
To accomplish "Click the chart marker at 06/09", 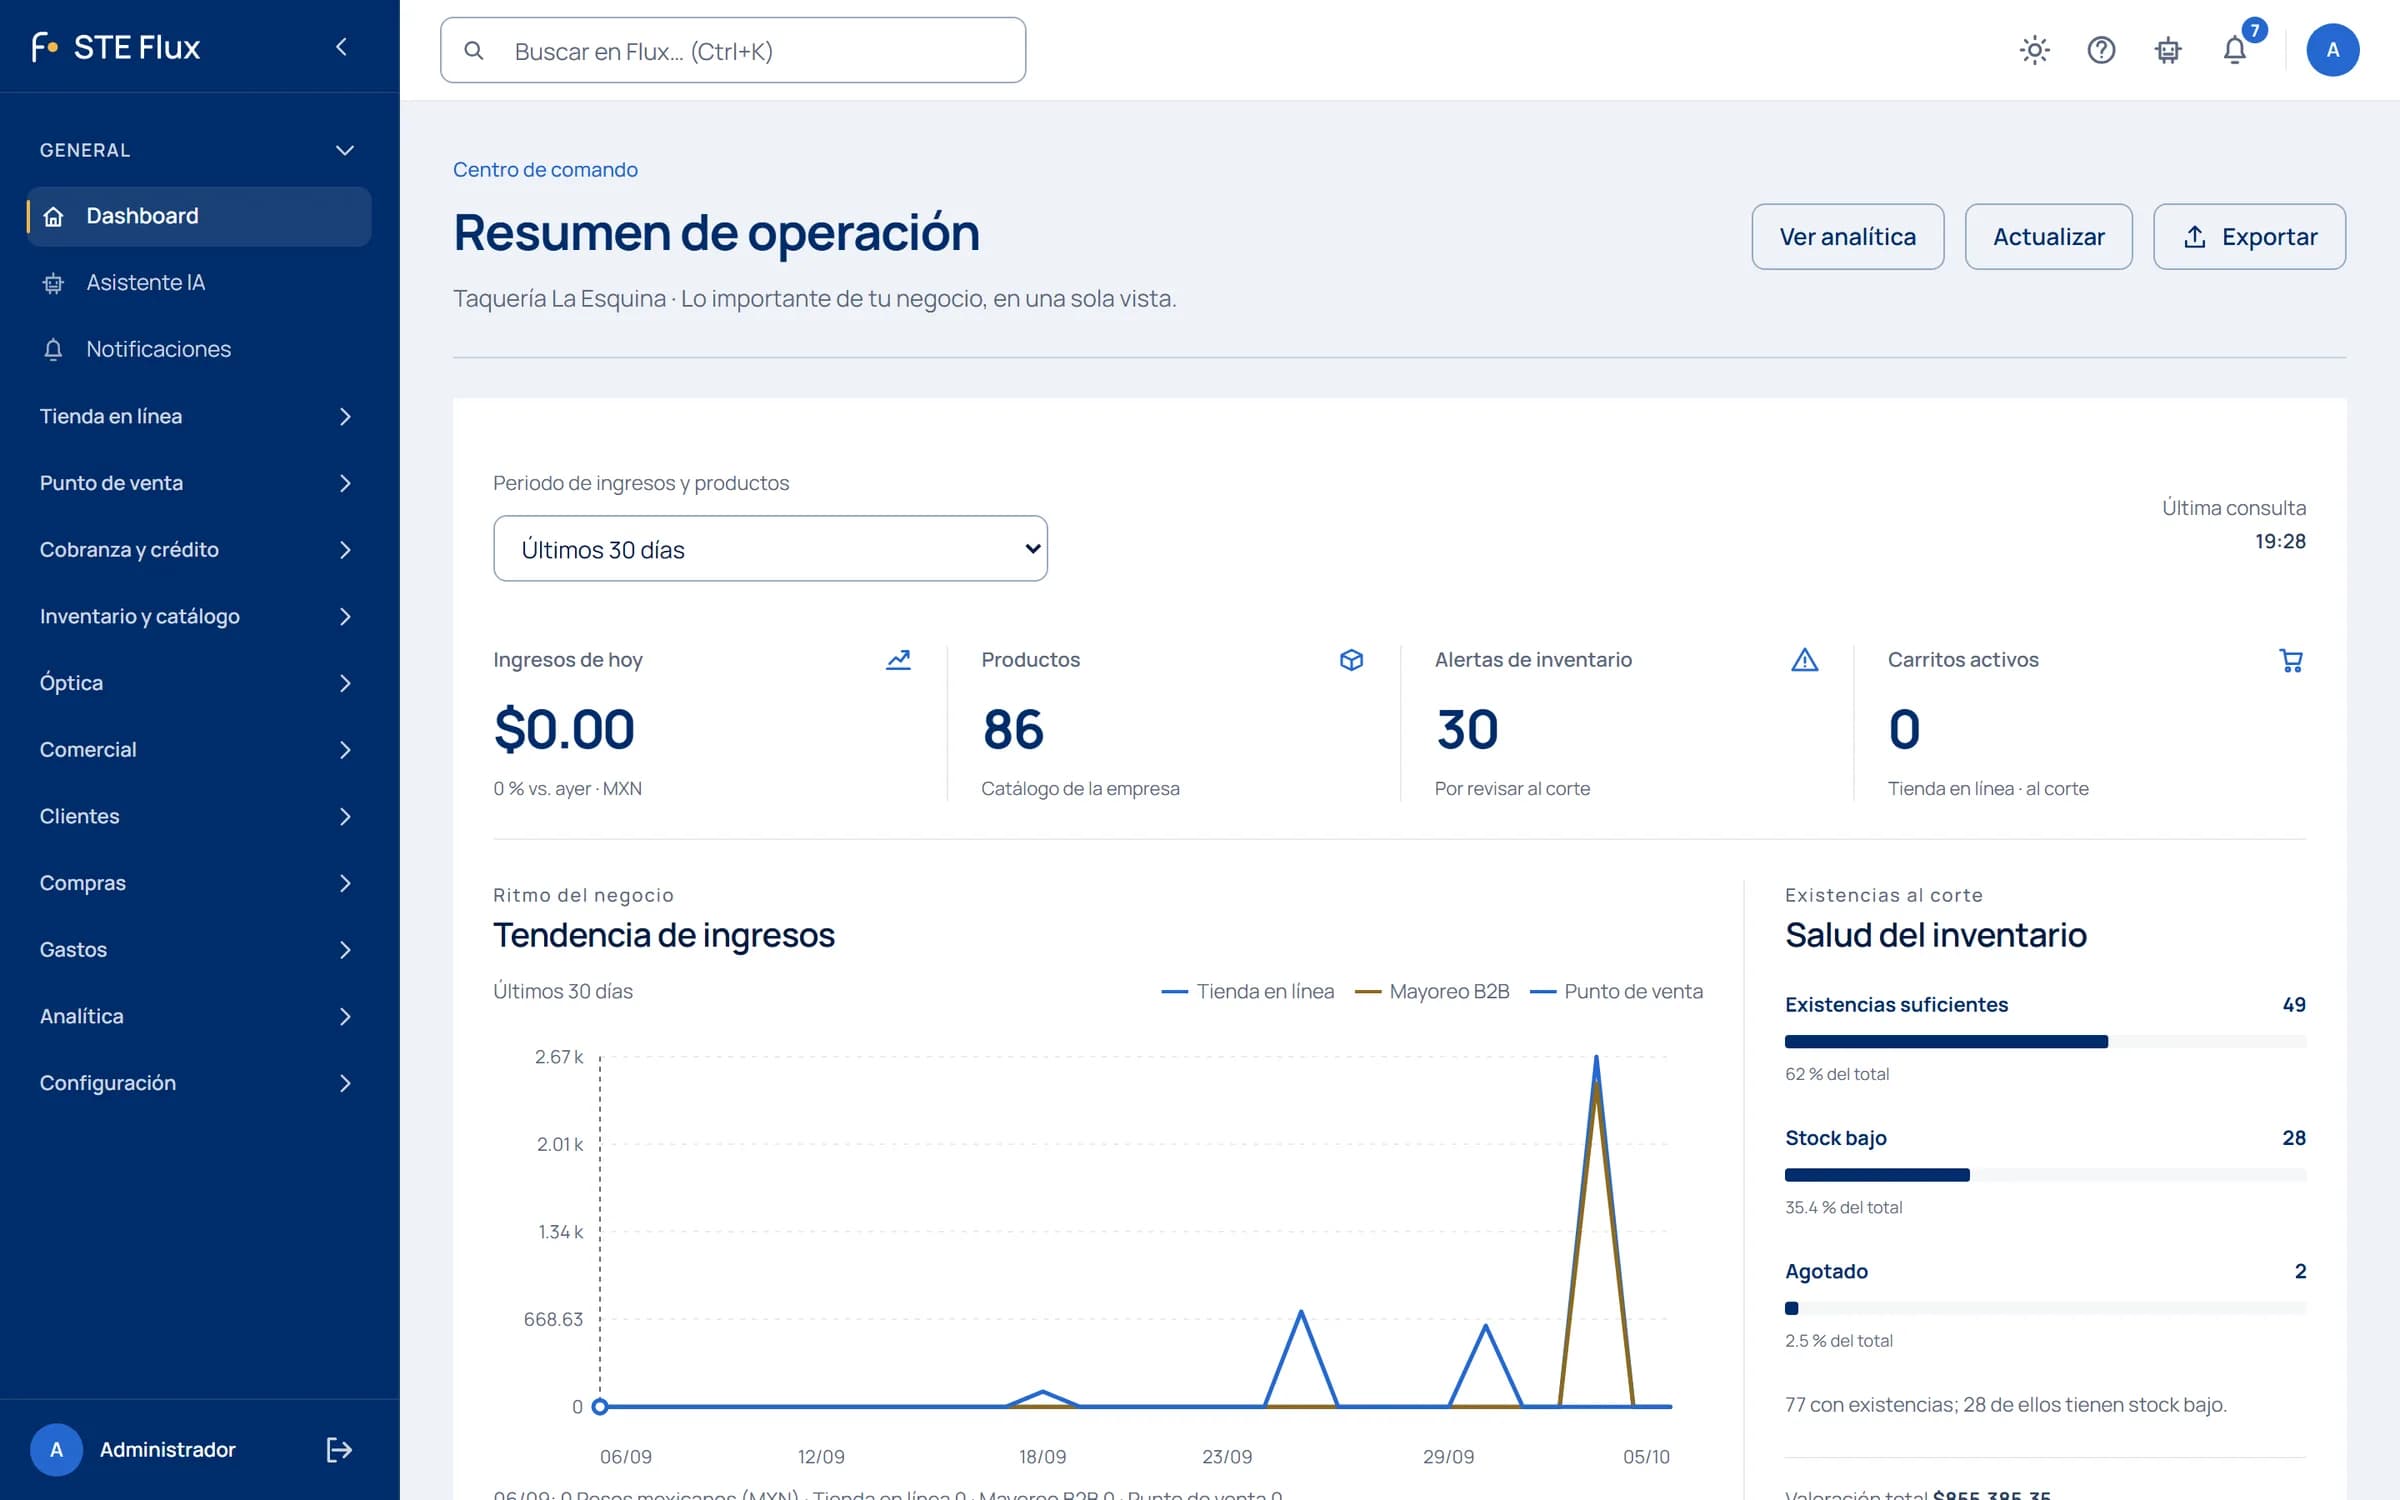I will click(x=600, y=1407).
